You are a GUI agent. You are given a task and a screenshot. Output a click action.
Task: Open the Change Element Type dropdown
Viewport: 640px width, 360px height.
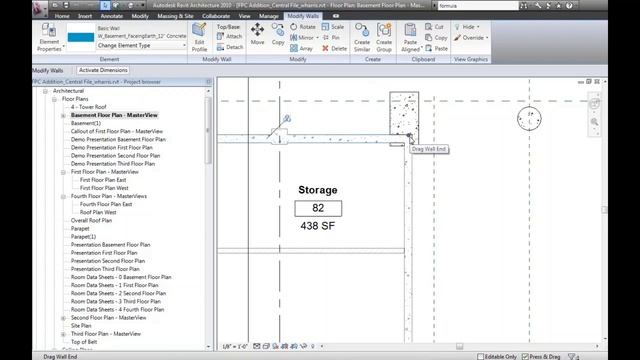(x=142, y=45)
